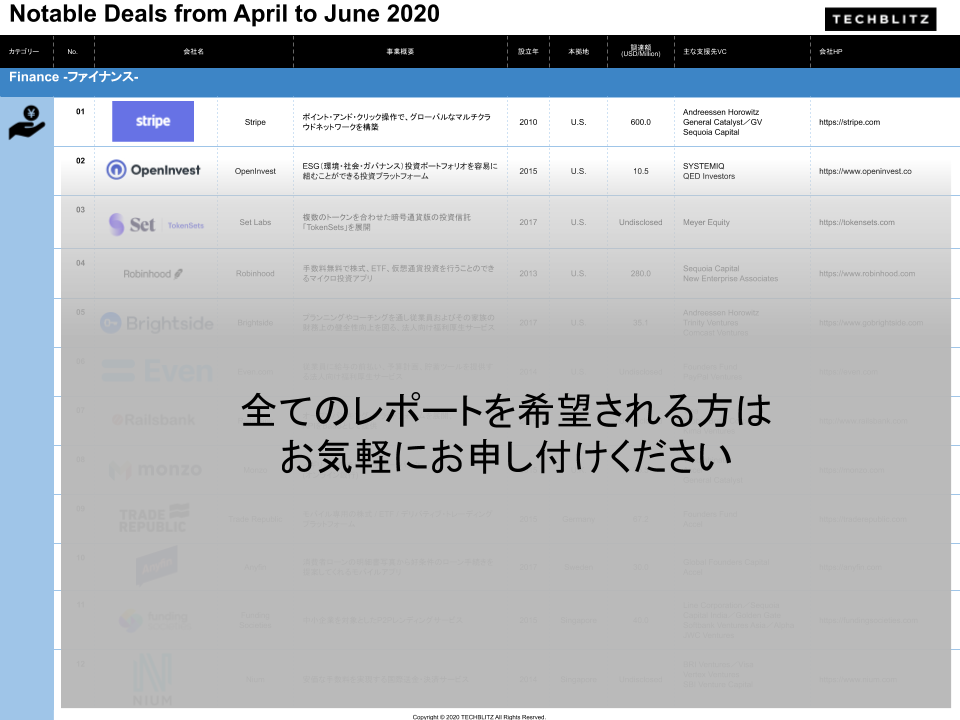Click the 設立年 column header
The height and width of the screenshot is (720, 960).
click(x=528, y=51)
